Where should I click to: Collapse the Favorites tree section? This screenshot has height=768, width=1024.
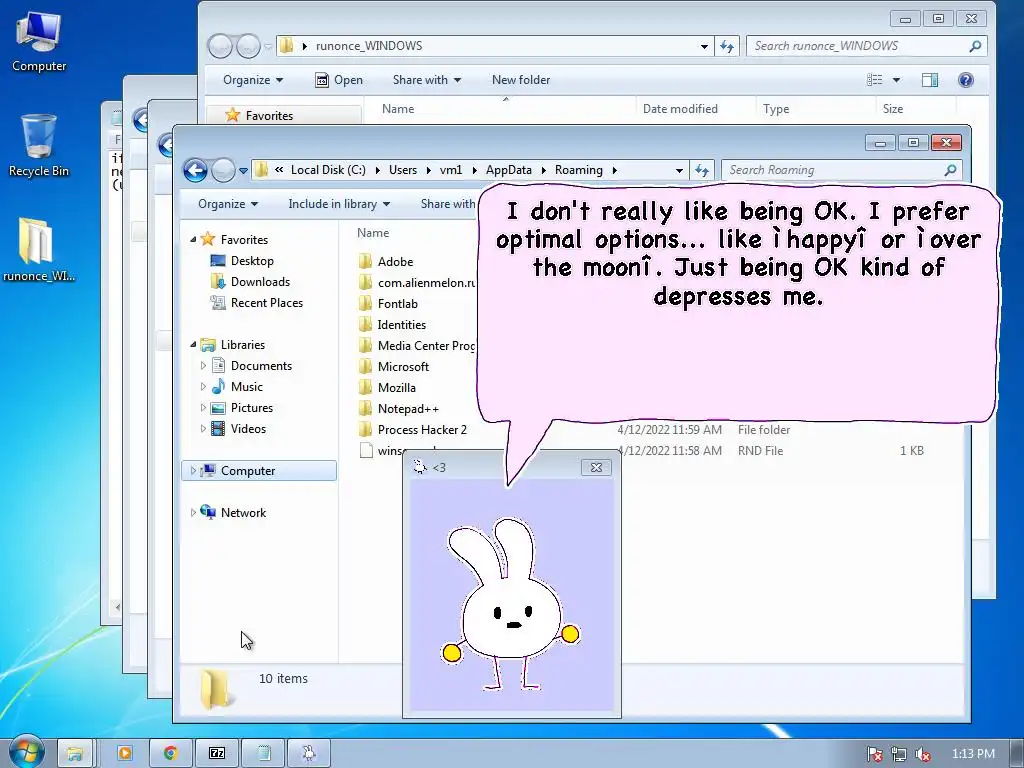coord(193,240)
